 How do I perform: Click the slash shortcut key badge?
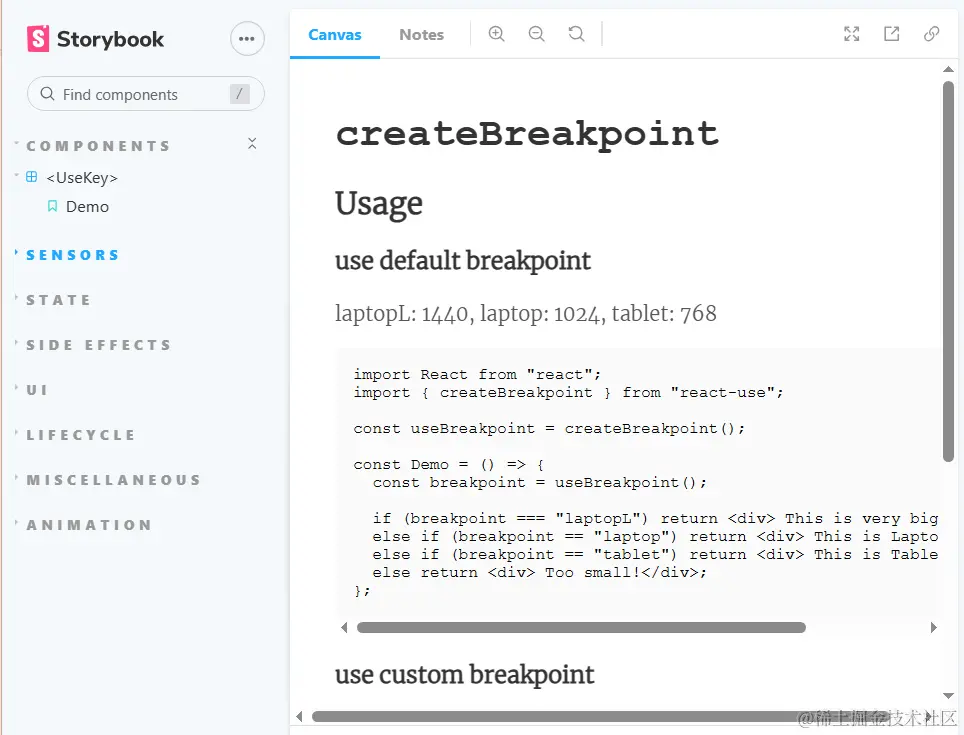coord(239,94)
